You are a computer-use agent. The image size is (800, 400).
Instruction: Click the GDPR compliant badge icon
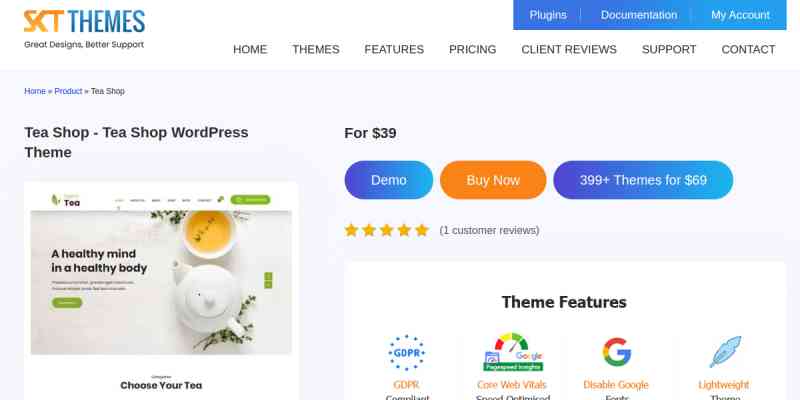tap(406, 353)
